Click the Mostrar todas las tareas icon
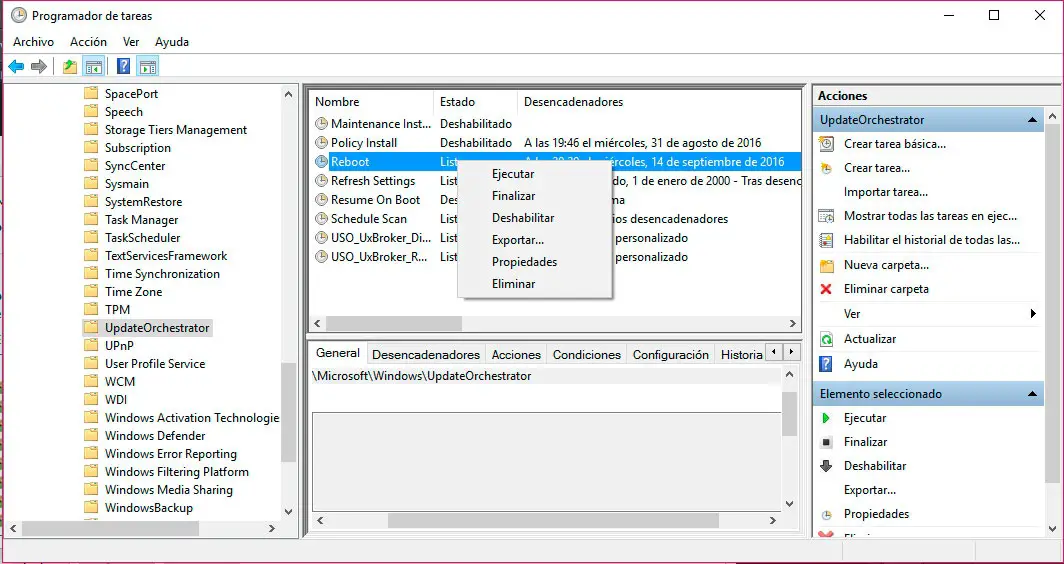The height and width of the screenshot is (564, 1064). (x=826, y=217)
